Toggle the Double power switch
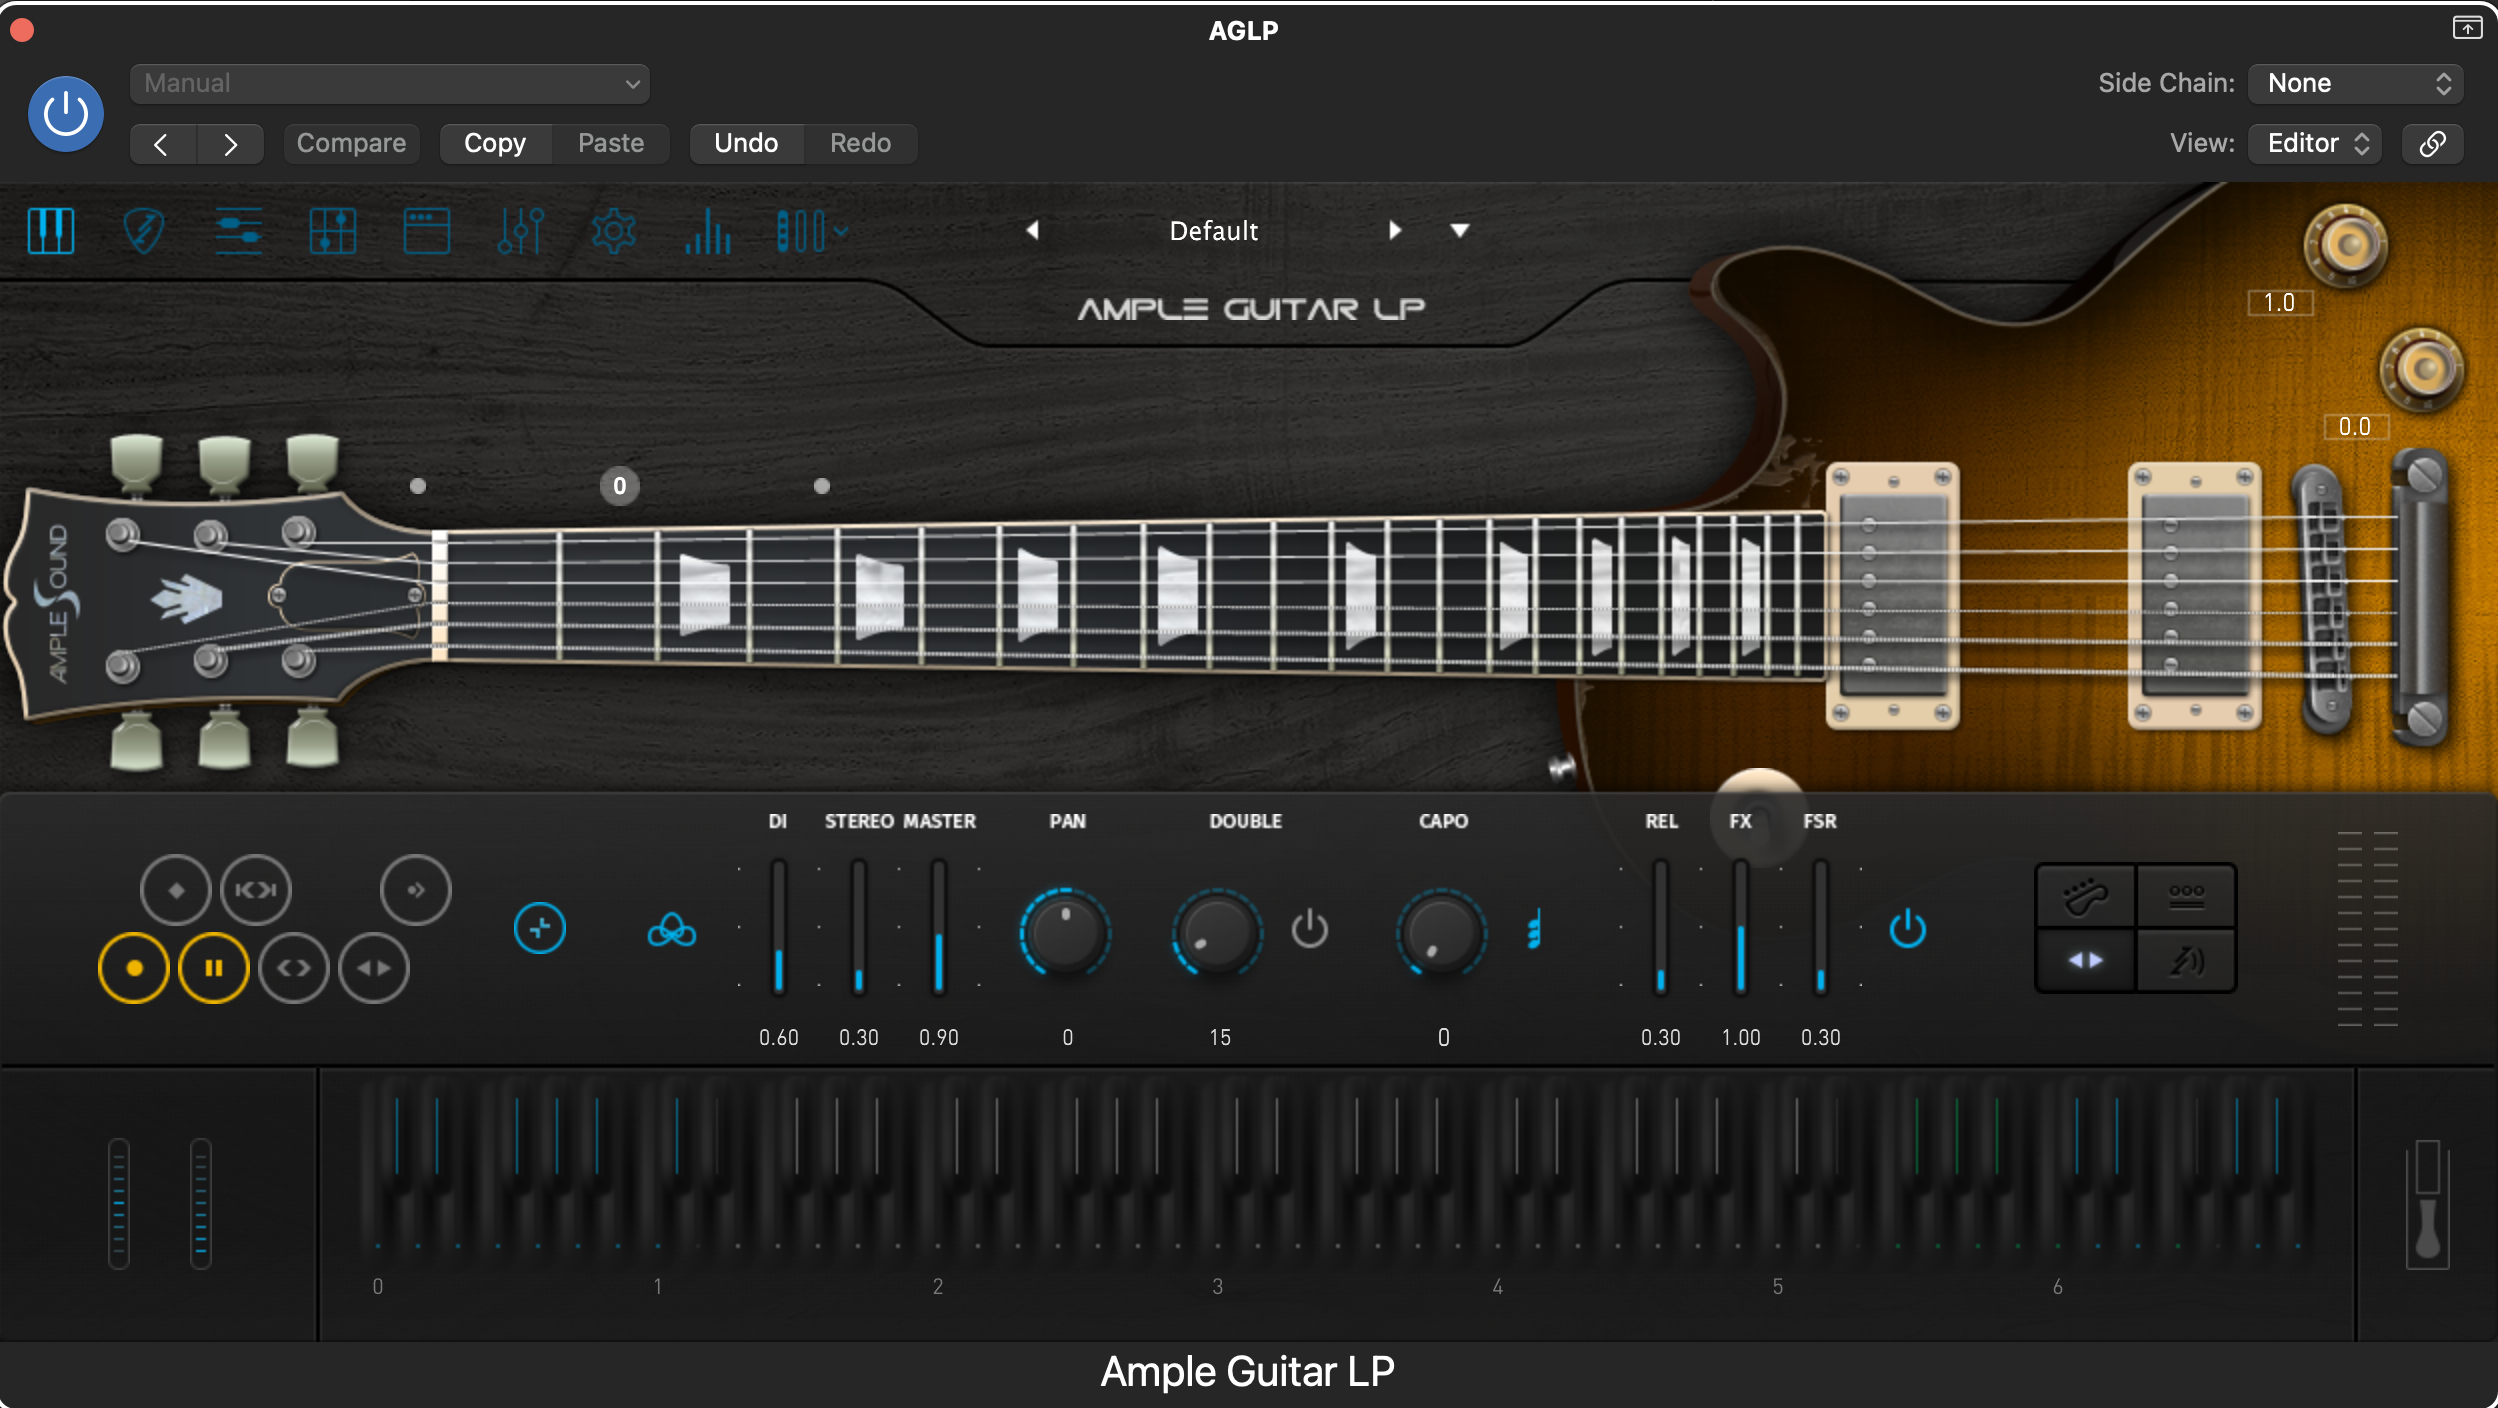The width and height of the screenshot is (2498, 1408). pyautogui.click(x=1309, y=929)
